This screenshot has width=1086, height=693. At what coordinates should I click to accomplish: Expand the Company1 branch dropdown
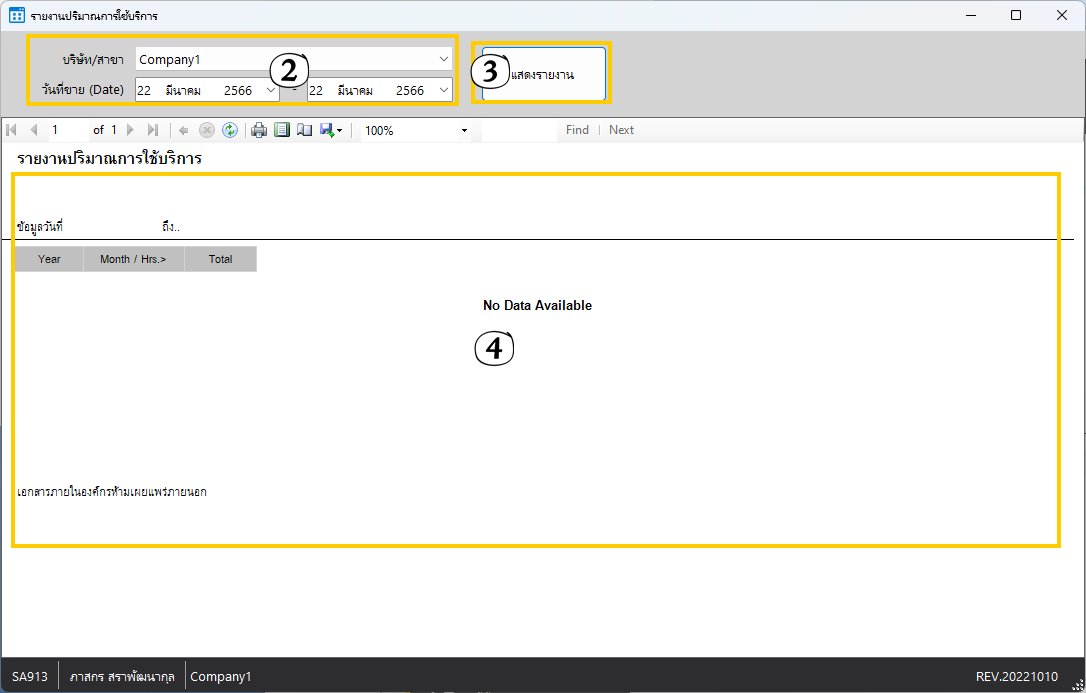tap(444, 60)
